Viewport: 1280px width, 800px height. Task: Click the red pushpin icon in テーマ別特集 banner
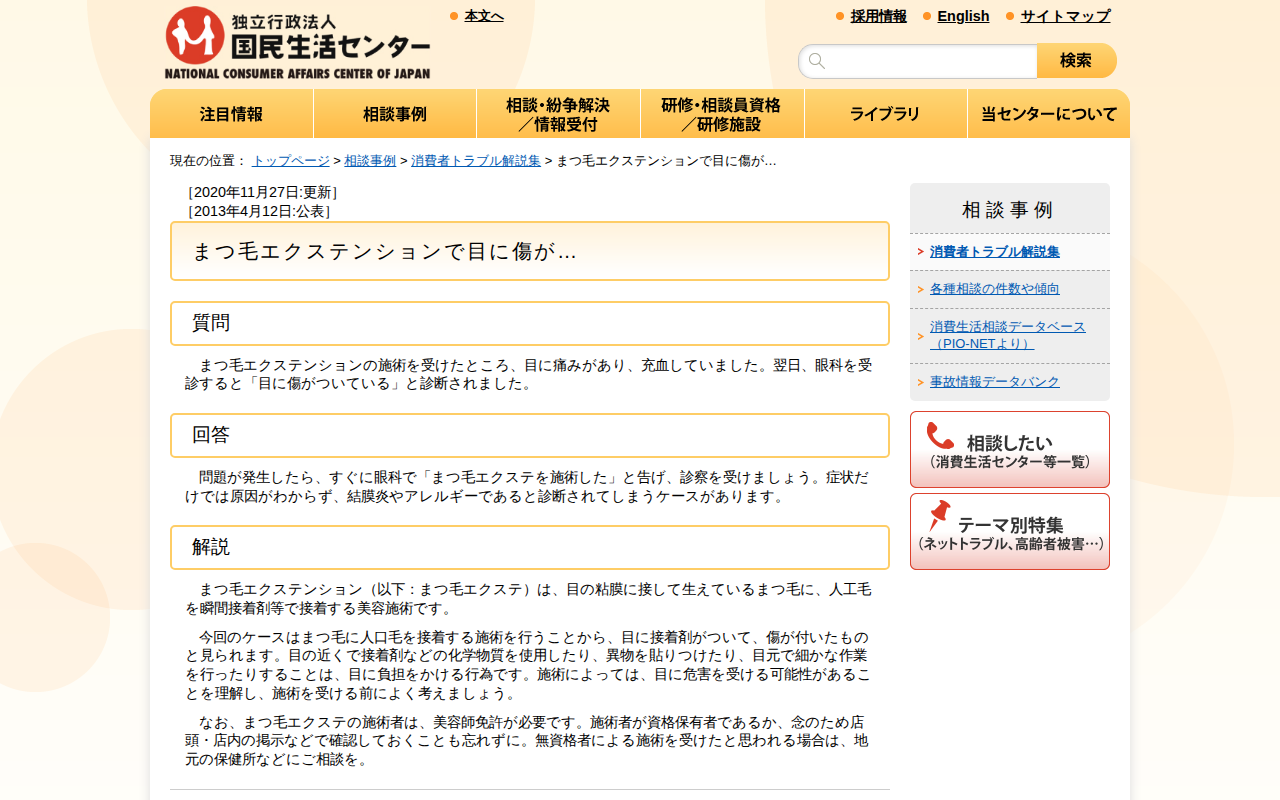pyautogui.click(x=939, y=516)
